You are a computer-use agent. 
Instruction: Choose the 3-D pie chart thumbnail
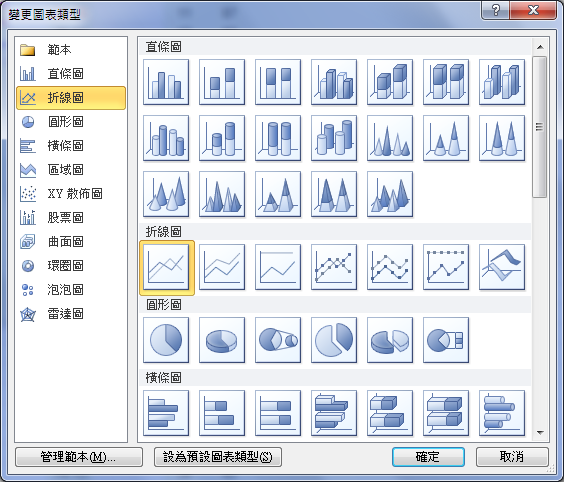coord(222,340)
